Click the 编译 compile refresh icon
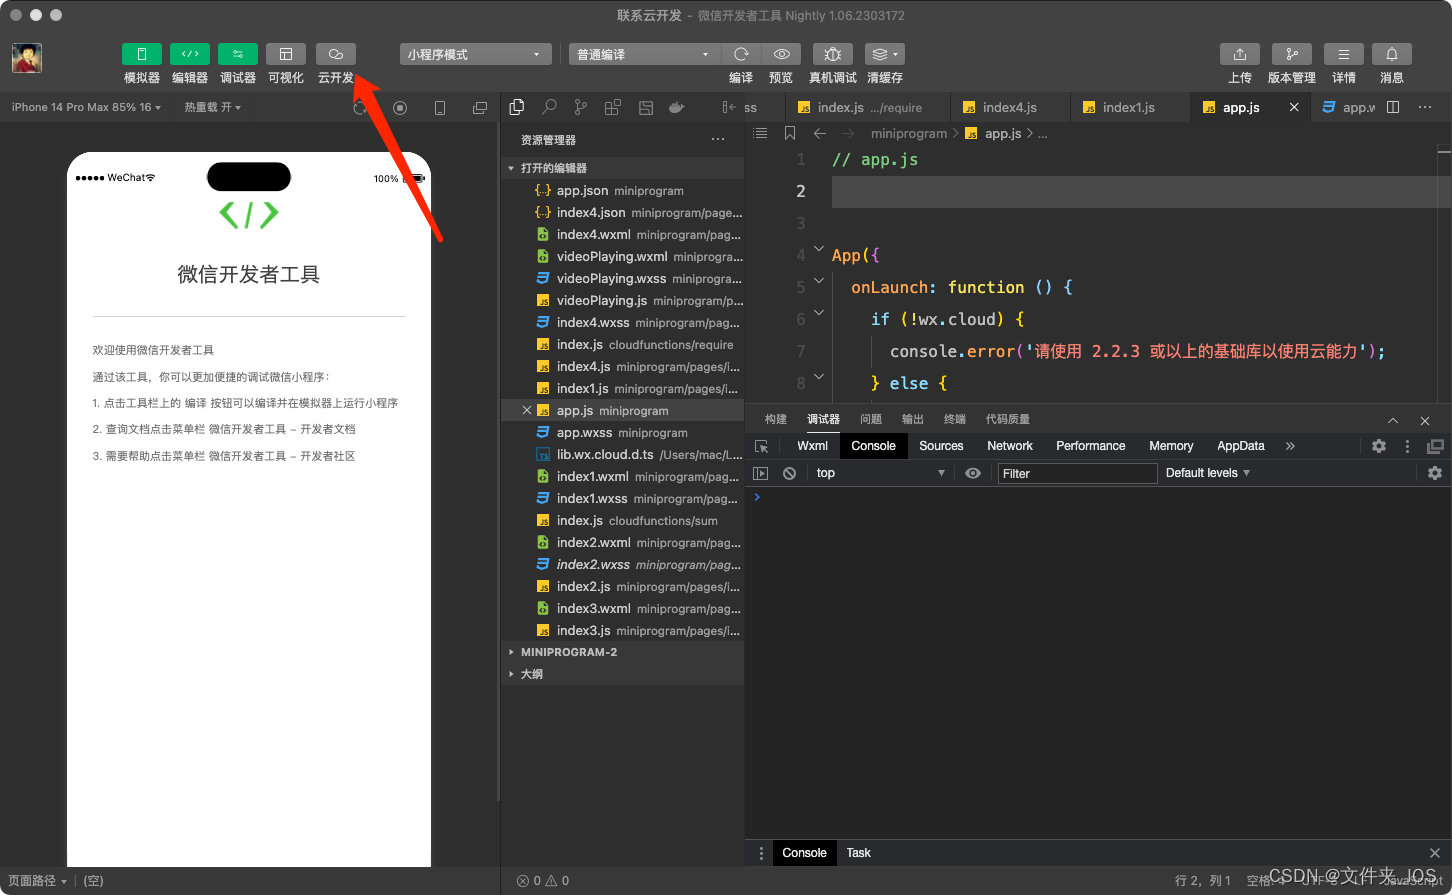Viewport: 1452px width, 895px height. [x=741, y=54]
